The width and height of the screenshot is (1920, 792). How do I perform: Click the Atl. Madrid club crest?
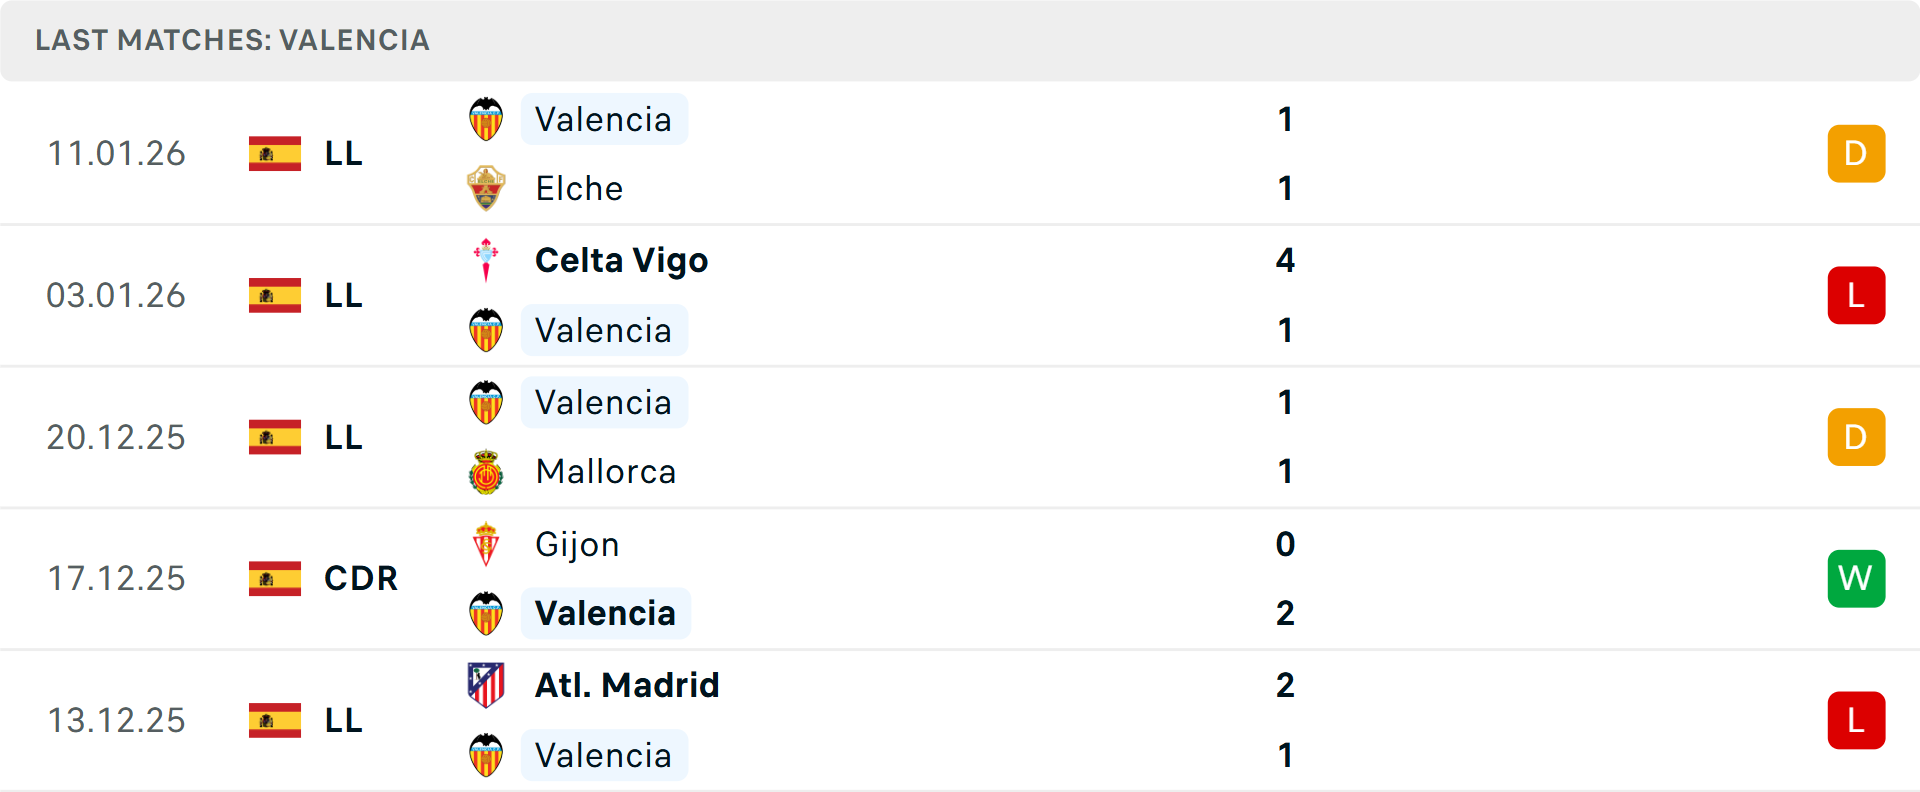coord(486,685)
